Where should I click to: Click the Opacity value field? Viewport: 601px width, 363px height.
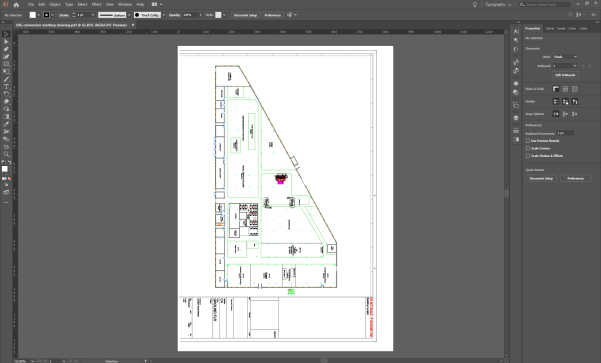[190, 15]
